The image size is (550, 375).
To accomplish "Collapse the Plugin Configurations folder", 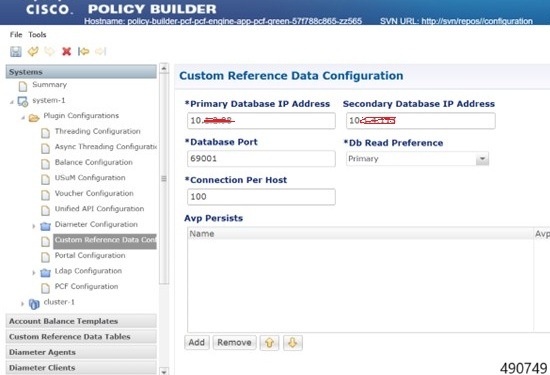I will coord(23,118).
